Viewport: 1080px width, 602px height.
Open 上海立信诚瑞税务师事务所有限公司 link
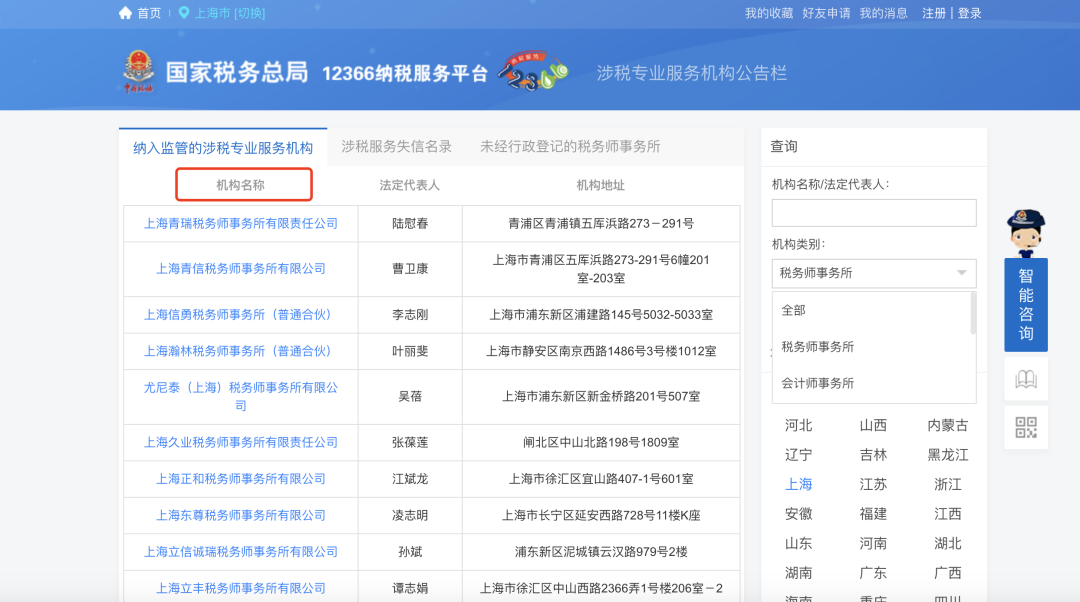(240, 552)
